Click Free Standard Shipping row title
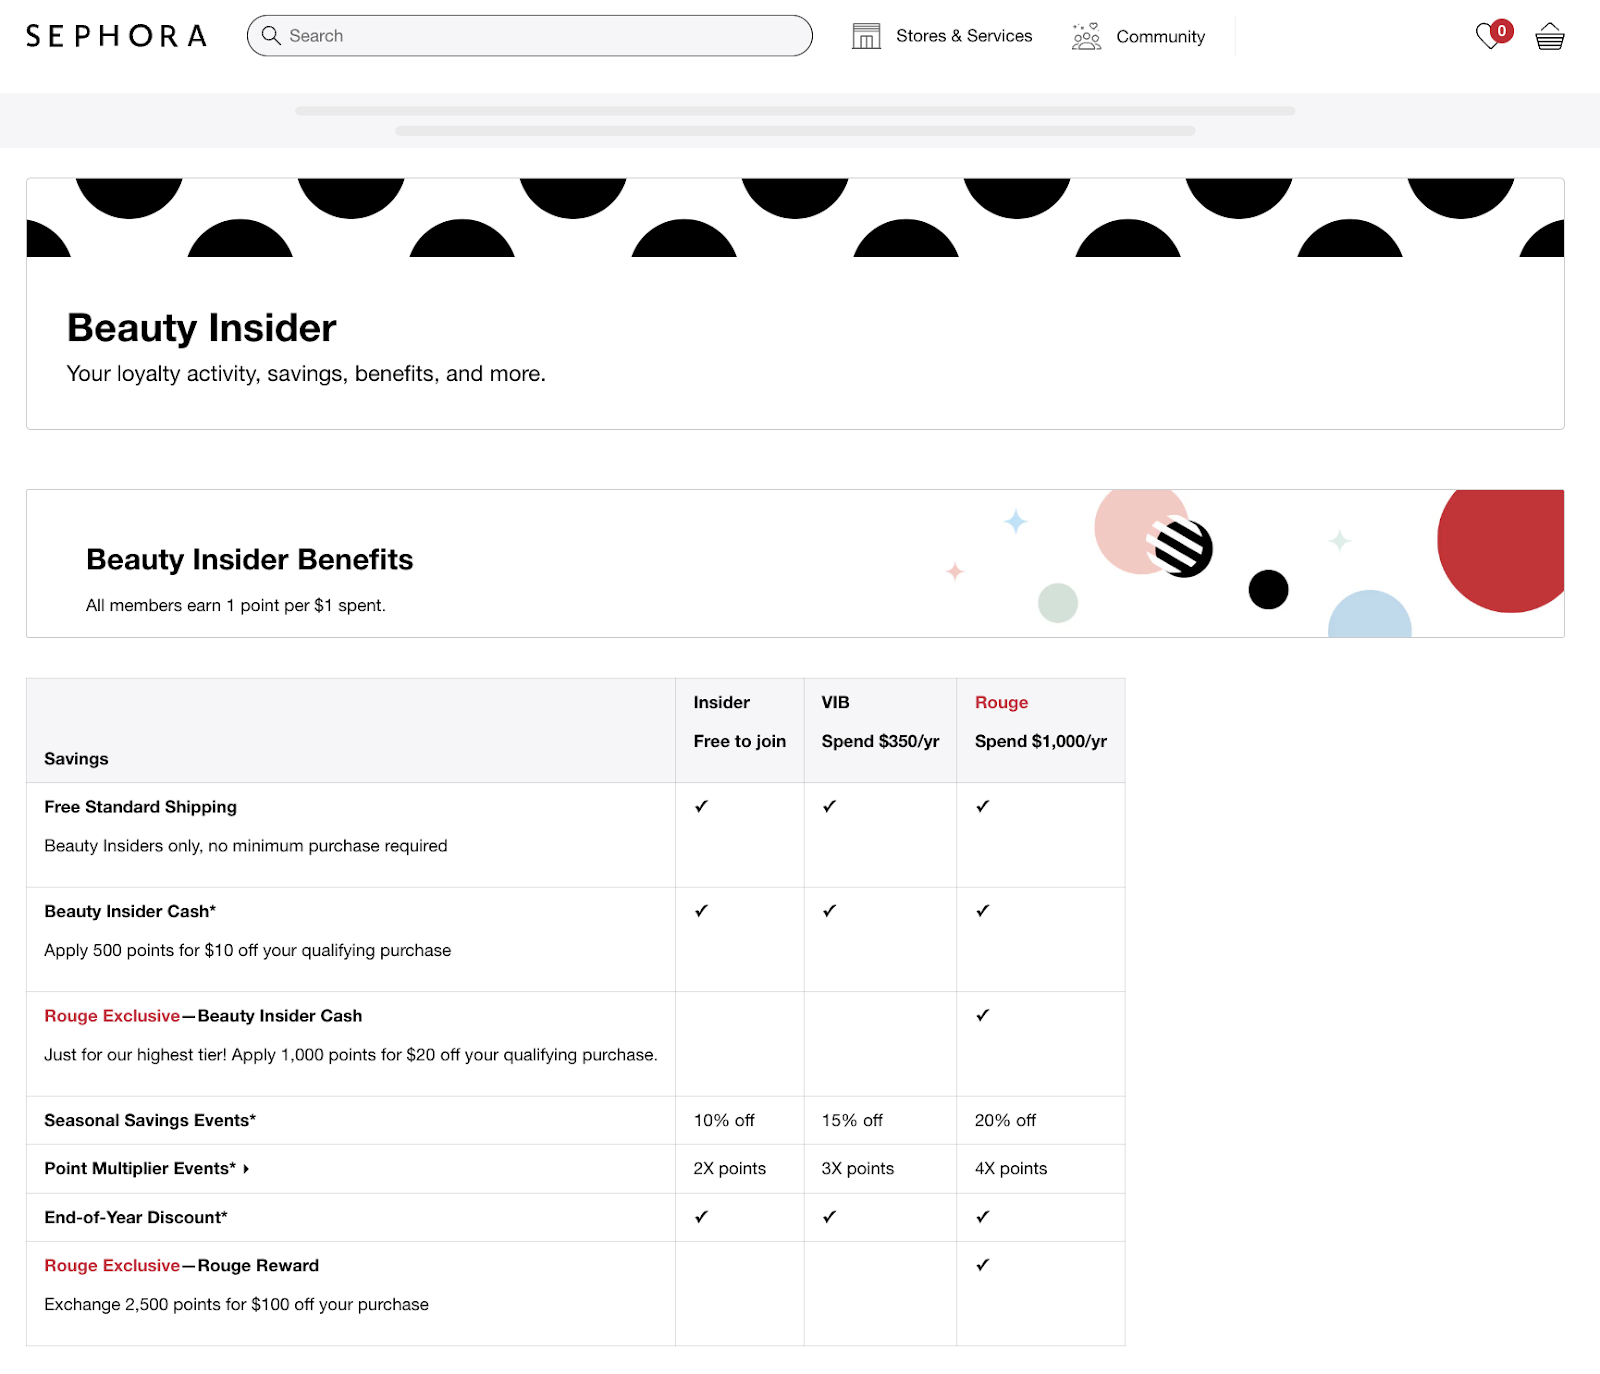 pos(141,807)
